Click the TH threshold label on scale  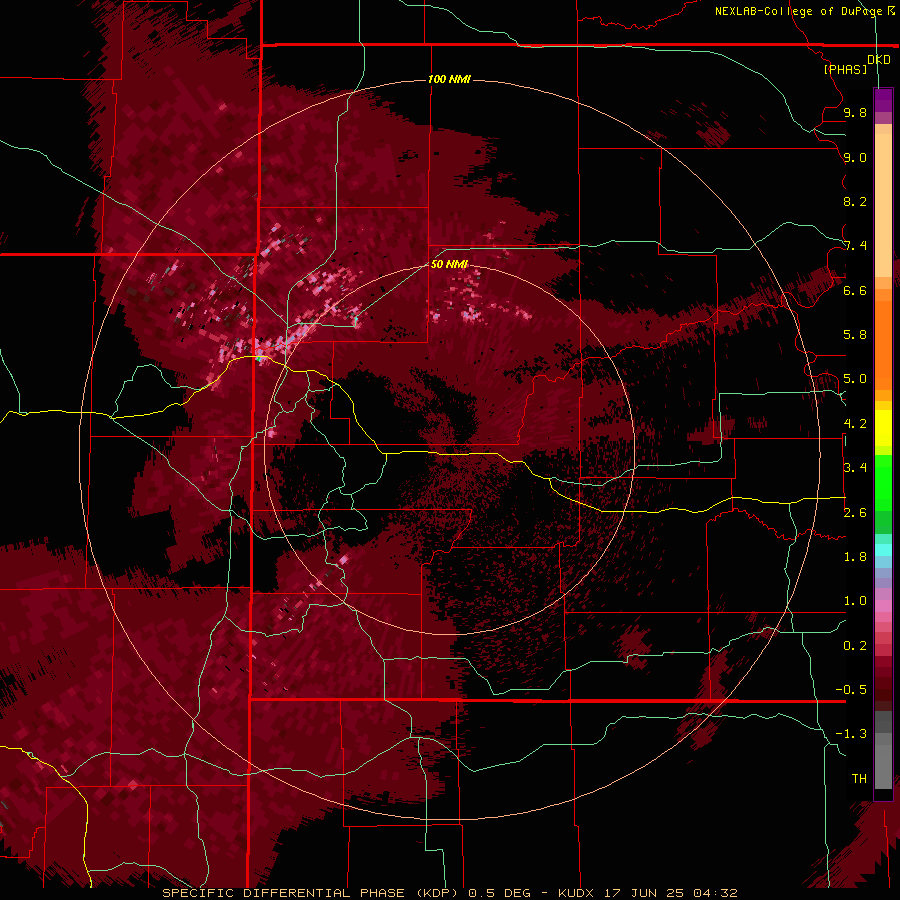point(859,779)
